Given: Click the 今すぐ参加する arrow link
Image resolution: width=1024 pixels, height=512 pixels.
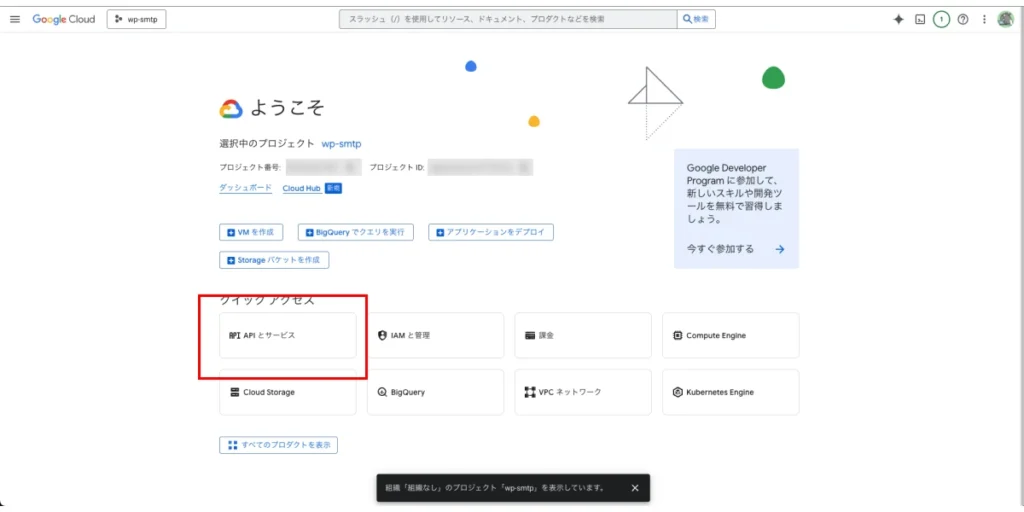Looking at the screenshot, I should [x=735, y=249].
